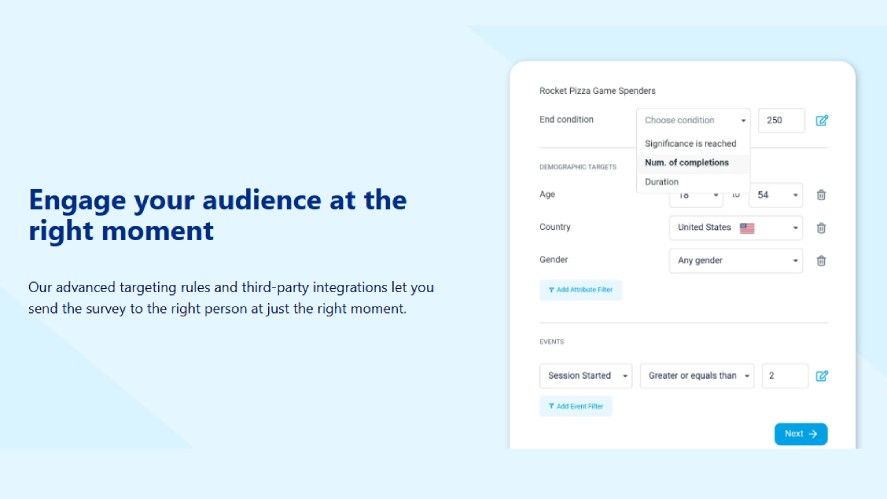Image resolution: width=887 pixels, height=499 pixels.
Task: Choose 'Num. of completions' option
Action: pos(693,163)
